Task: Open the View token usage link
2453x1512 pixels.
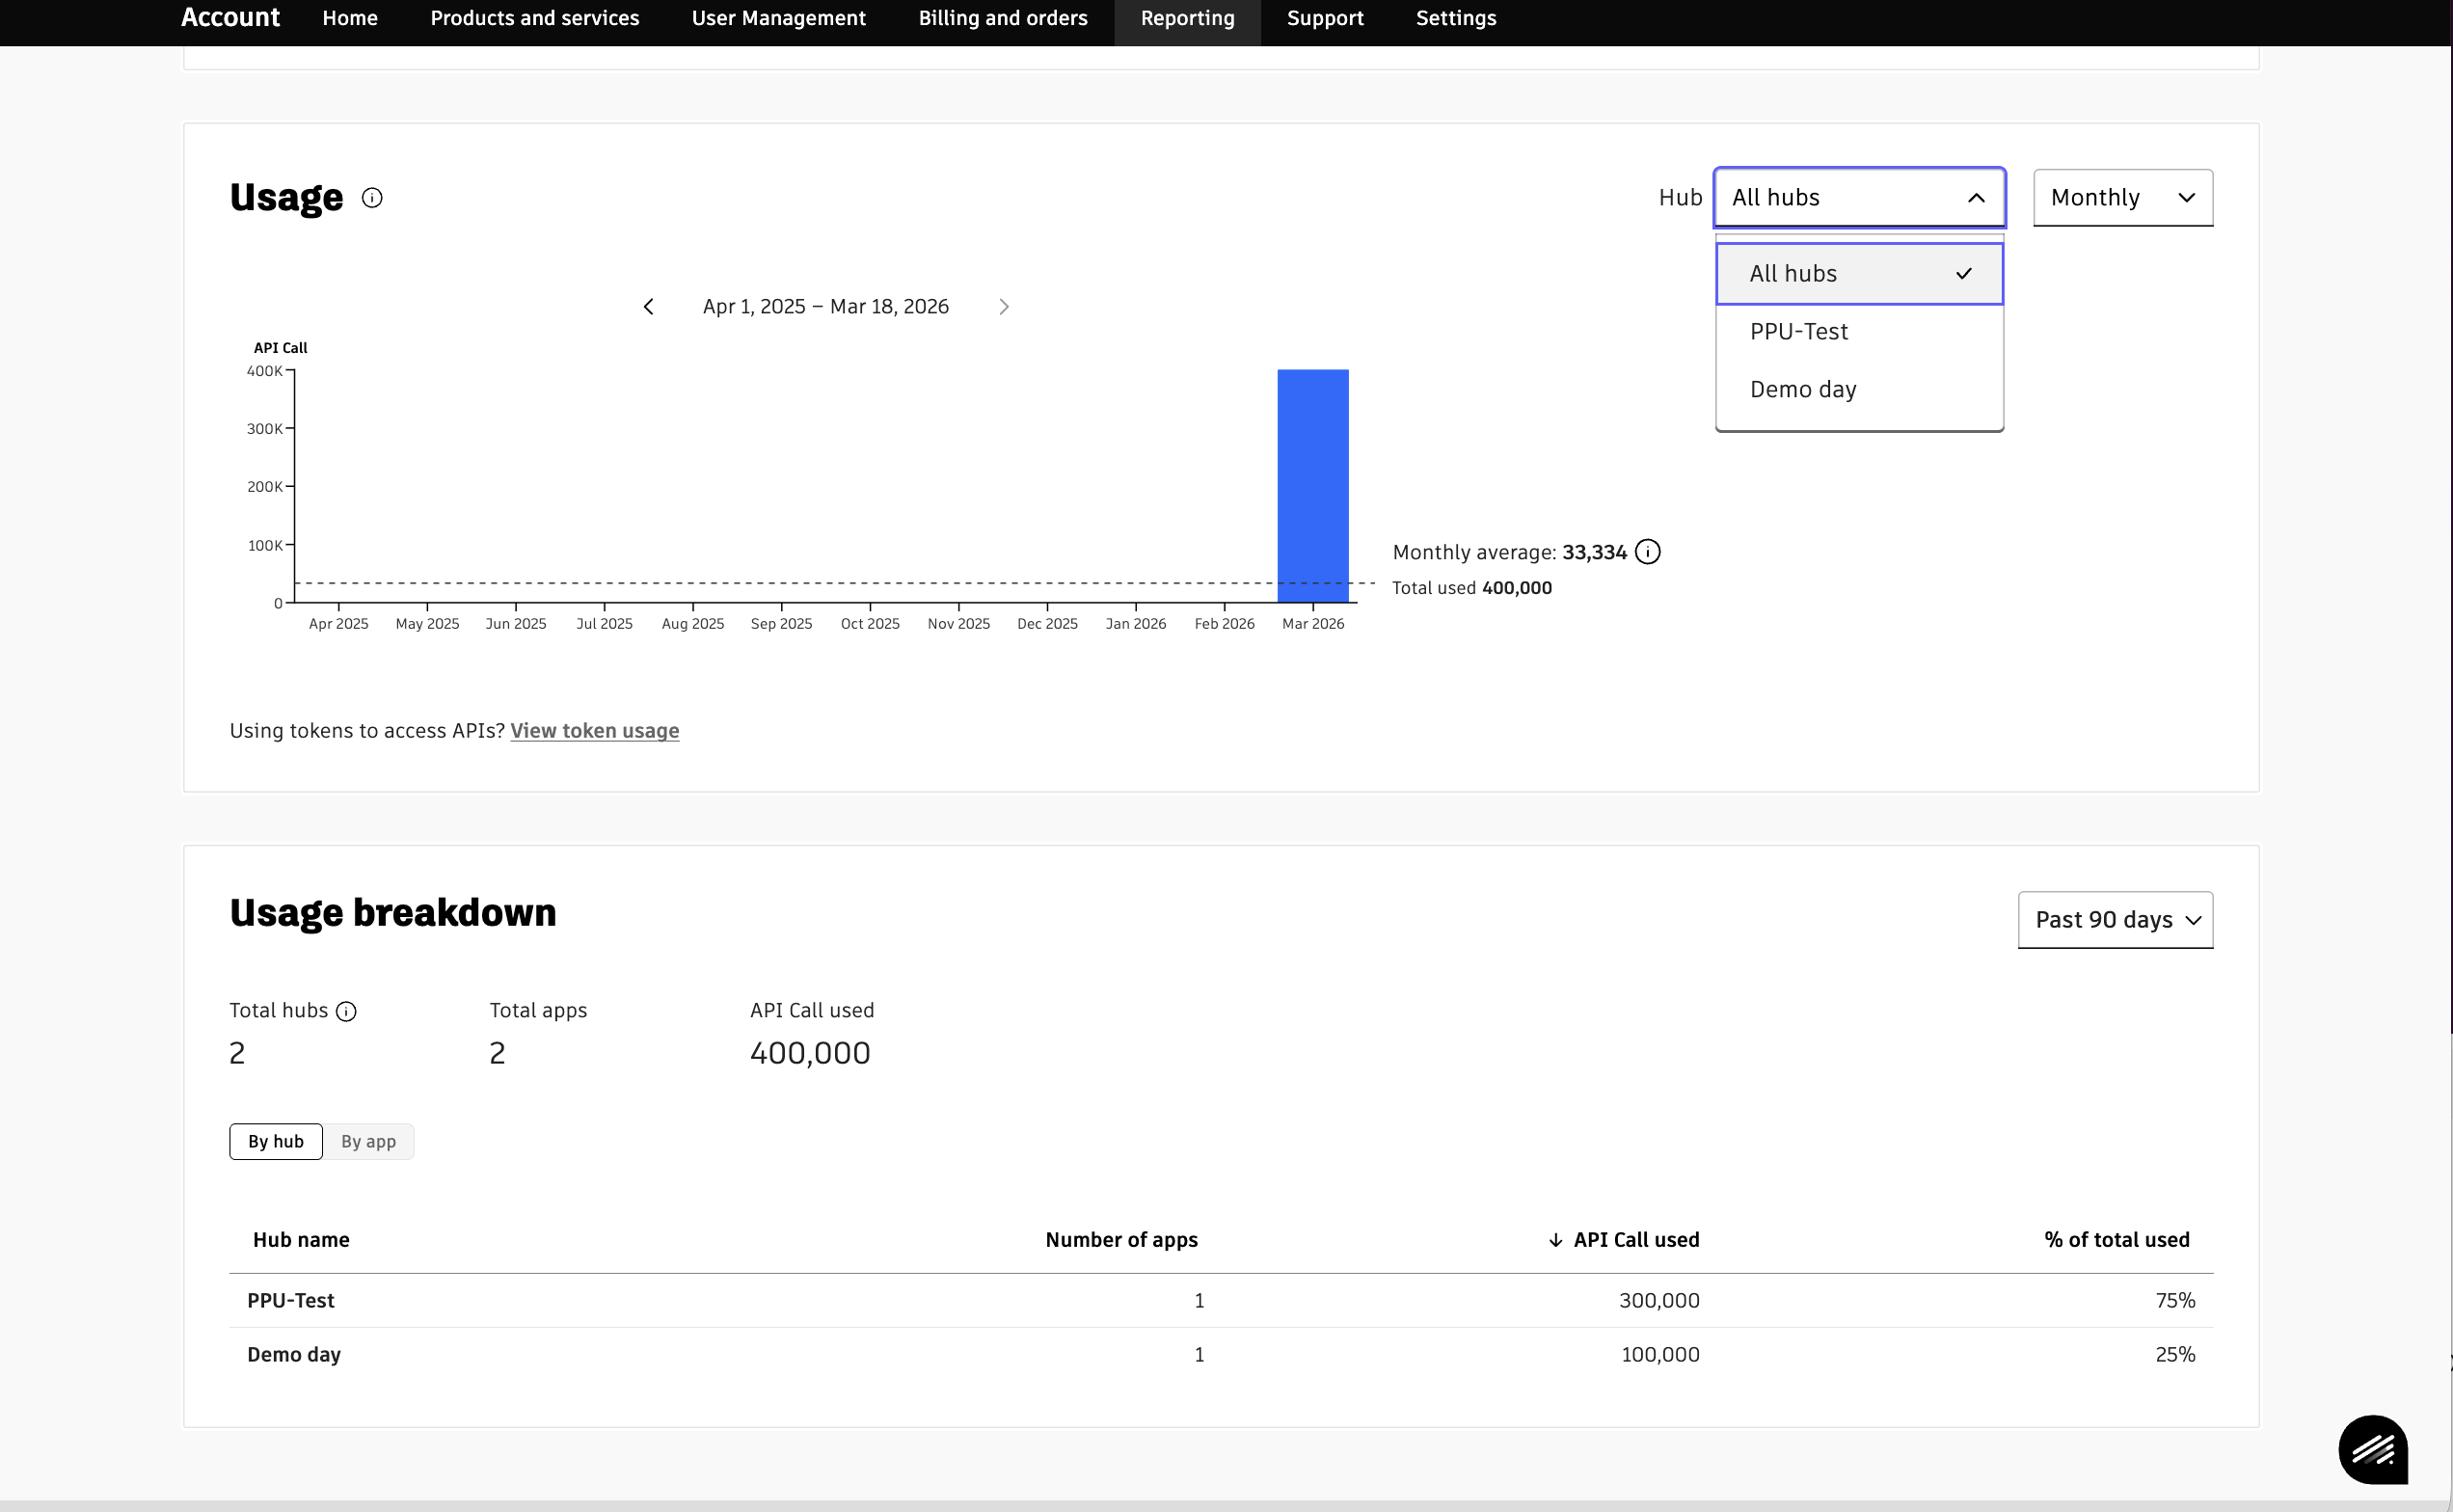Action: pos(594,731)
